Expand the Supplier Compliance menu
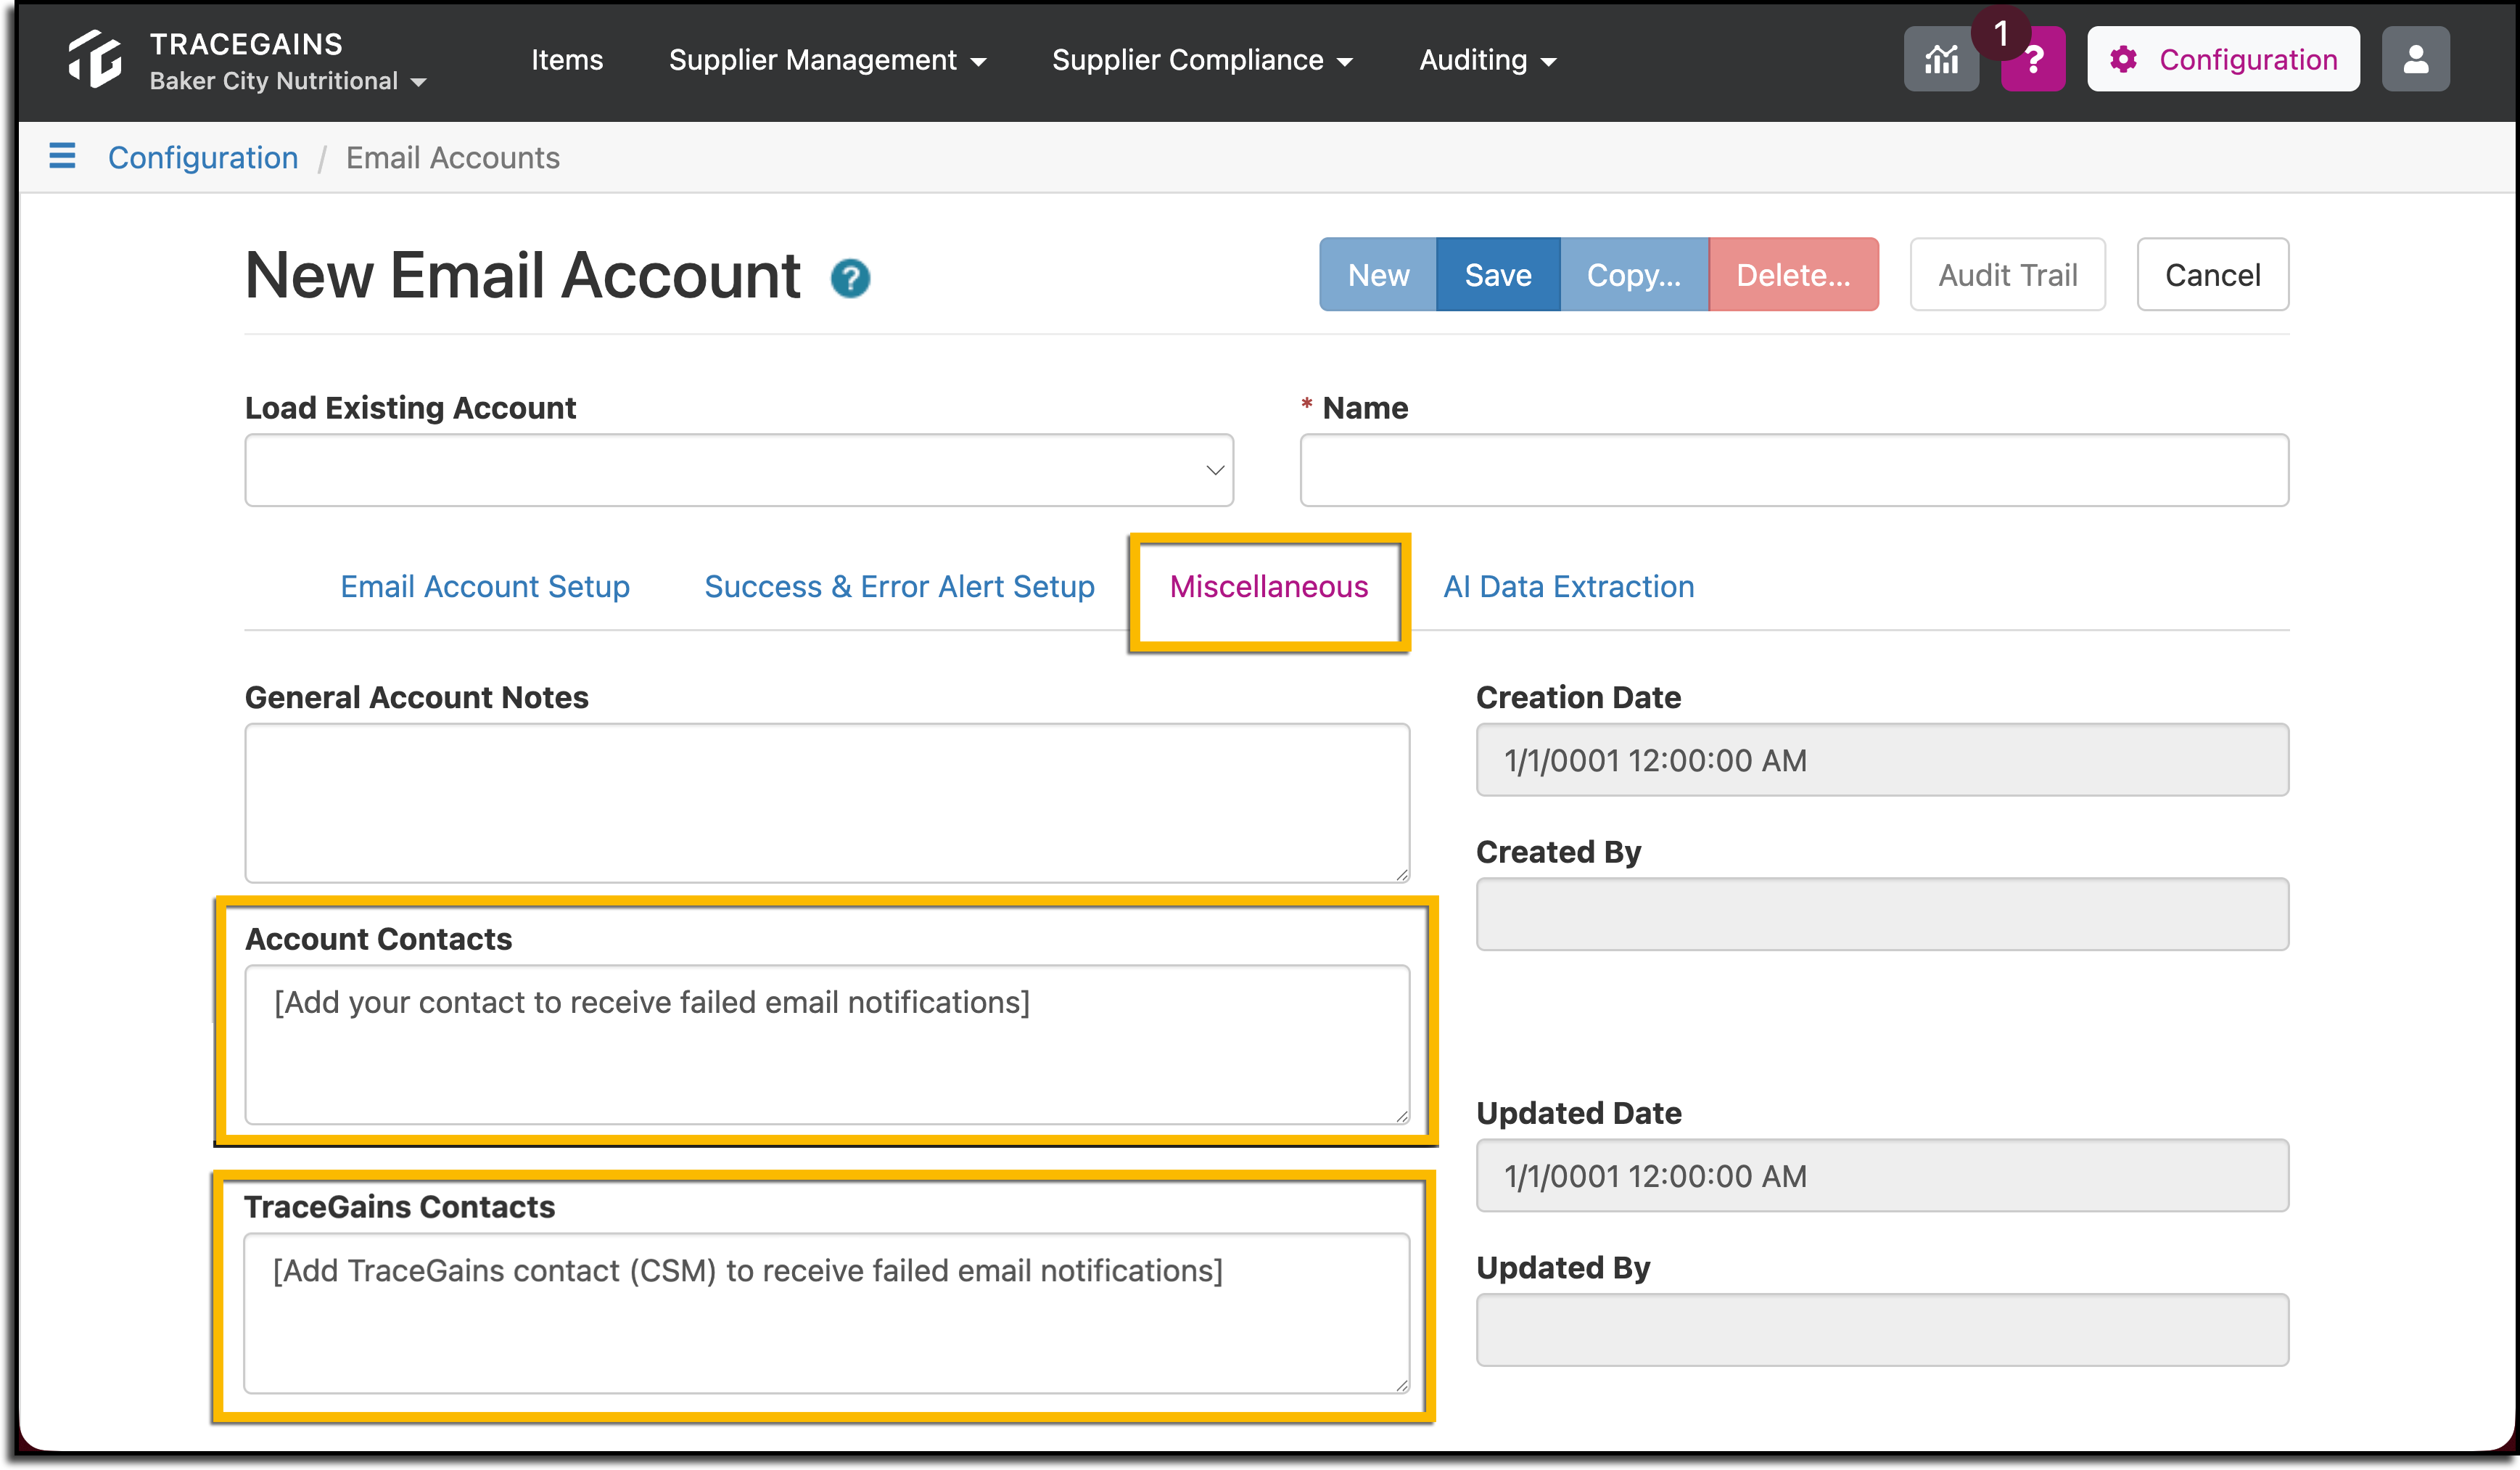This screenshot has height=1470, width=2520. click(x=1202, y=60)
